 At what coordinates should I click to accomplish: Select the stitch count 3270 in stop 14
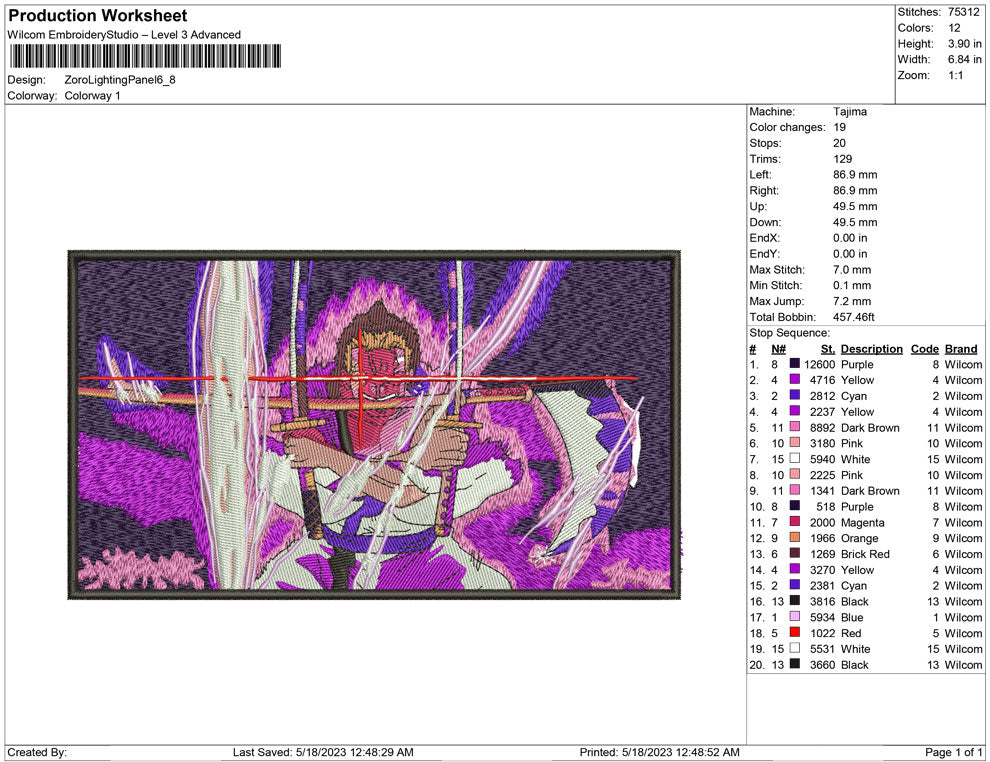823,570
